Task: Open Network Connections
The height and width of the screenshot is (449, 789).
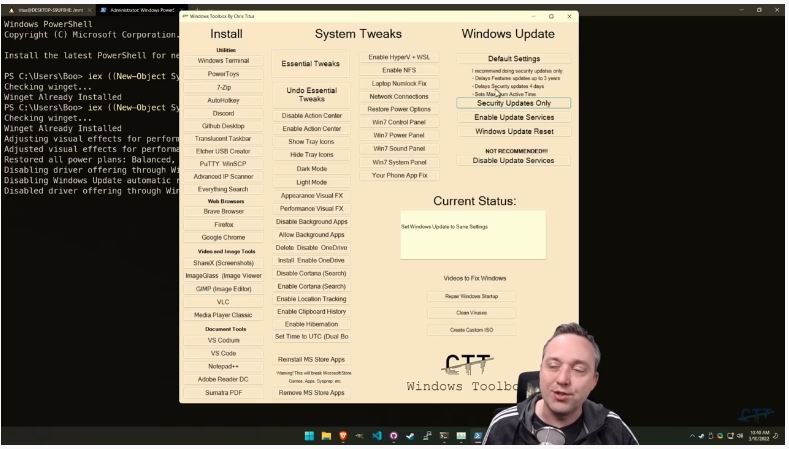Action: [x=399, y=96]
